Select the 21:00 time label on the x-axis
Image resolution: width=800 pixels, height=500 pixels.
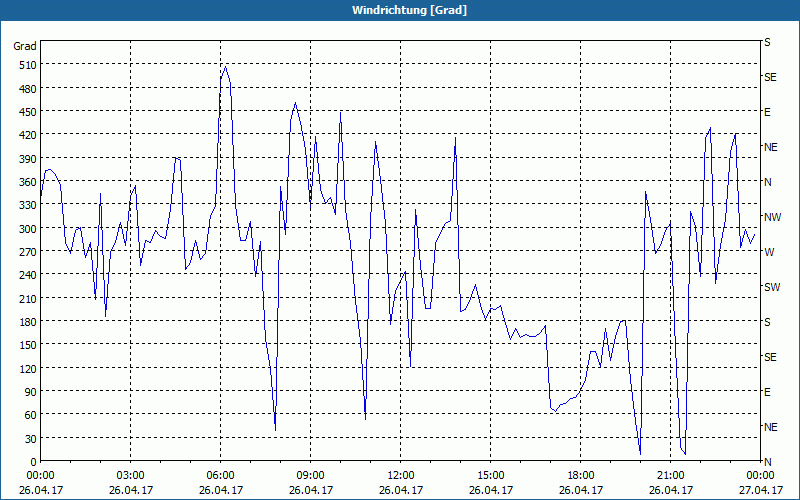(x=670, y=476)
